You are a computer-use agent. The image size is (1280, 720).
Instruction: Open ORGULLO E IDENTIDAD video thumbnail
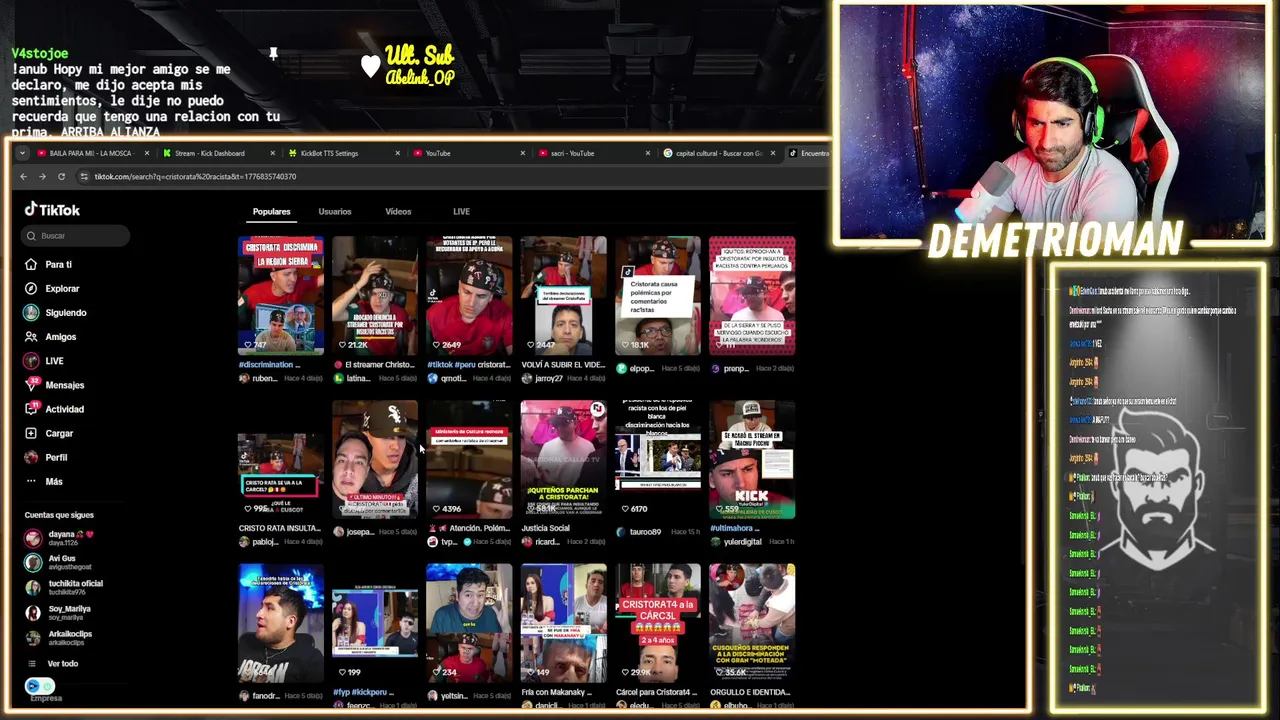[751, 624]
